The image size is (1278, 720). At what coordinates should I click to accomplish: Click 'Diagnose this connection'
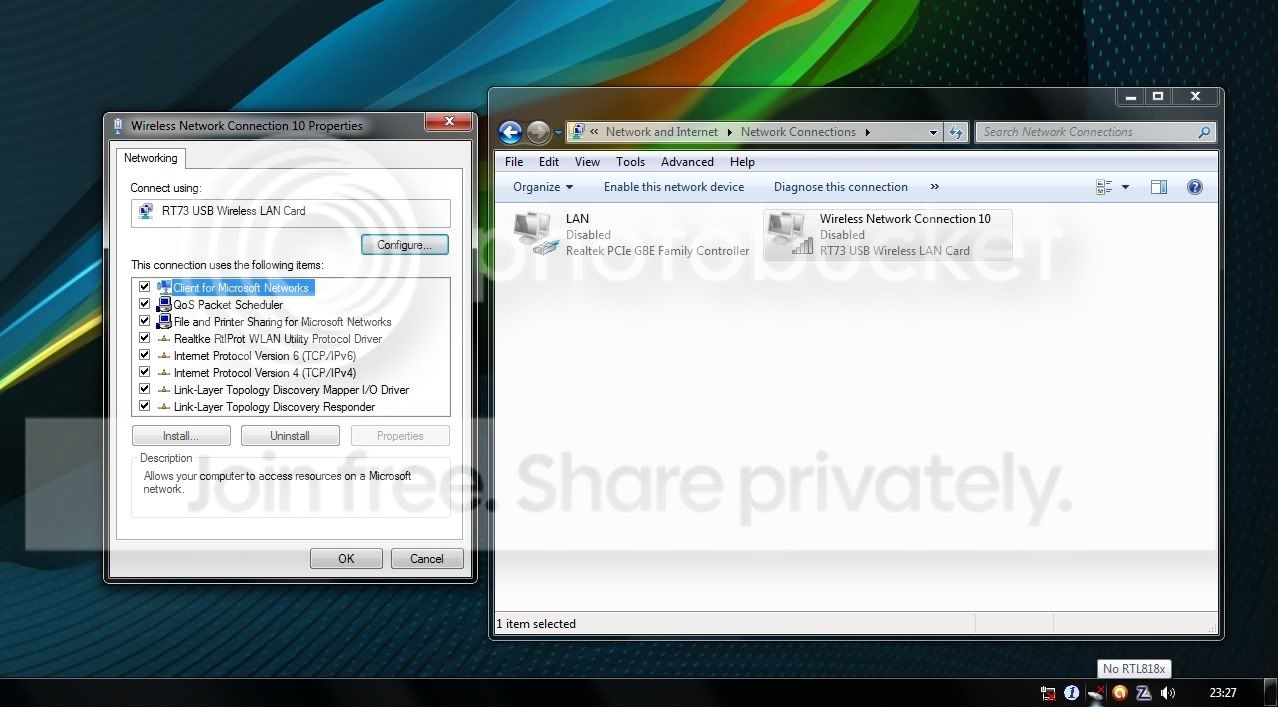pos(841,187)
